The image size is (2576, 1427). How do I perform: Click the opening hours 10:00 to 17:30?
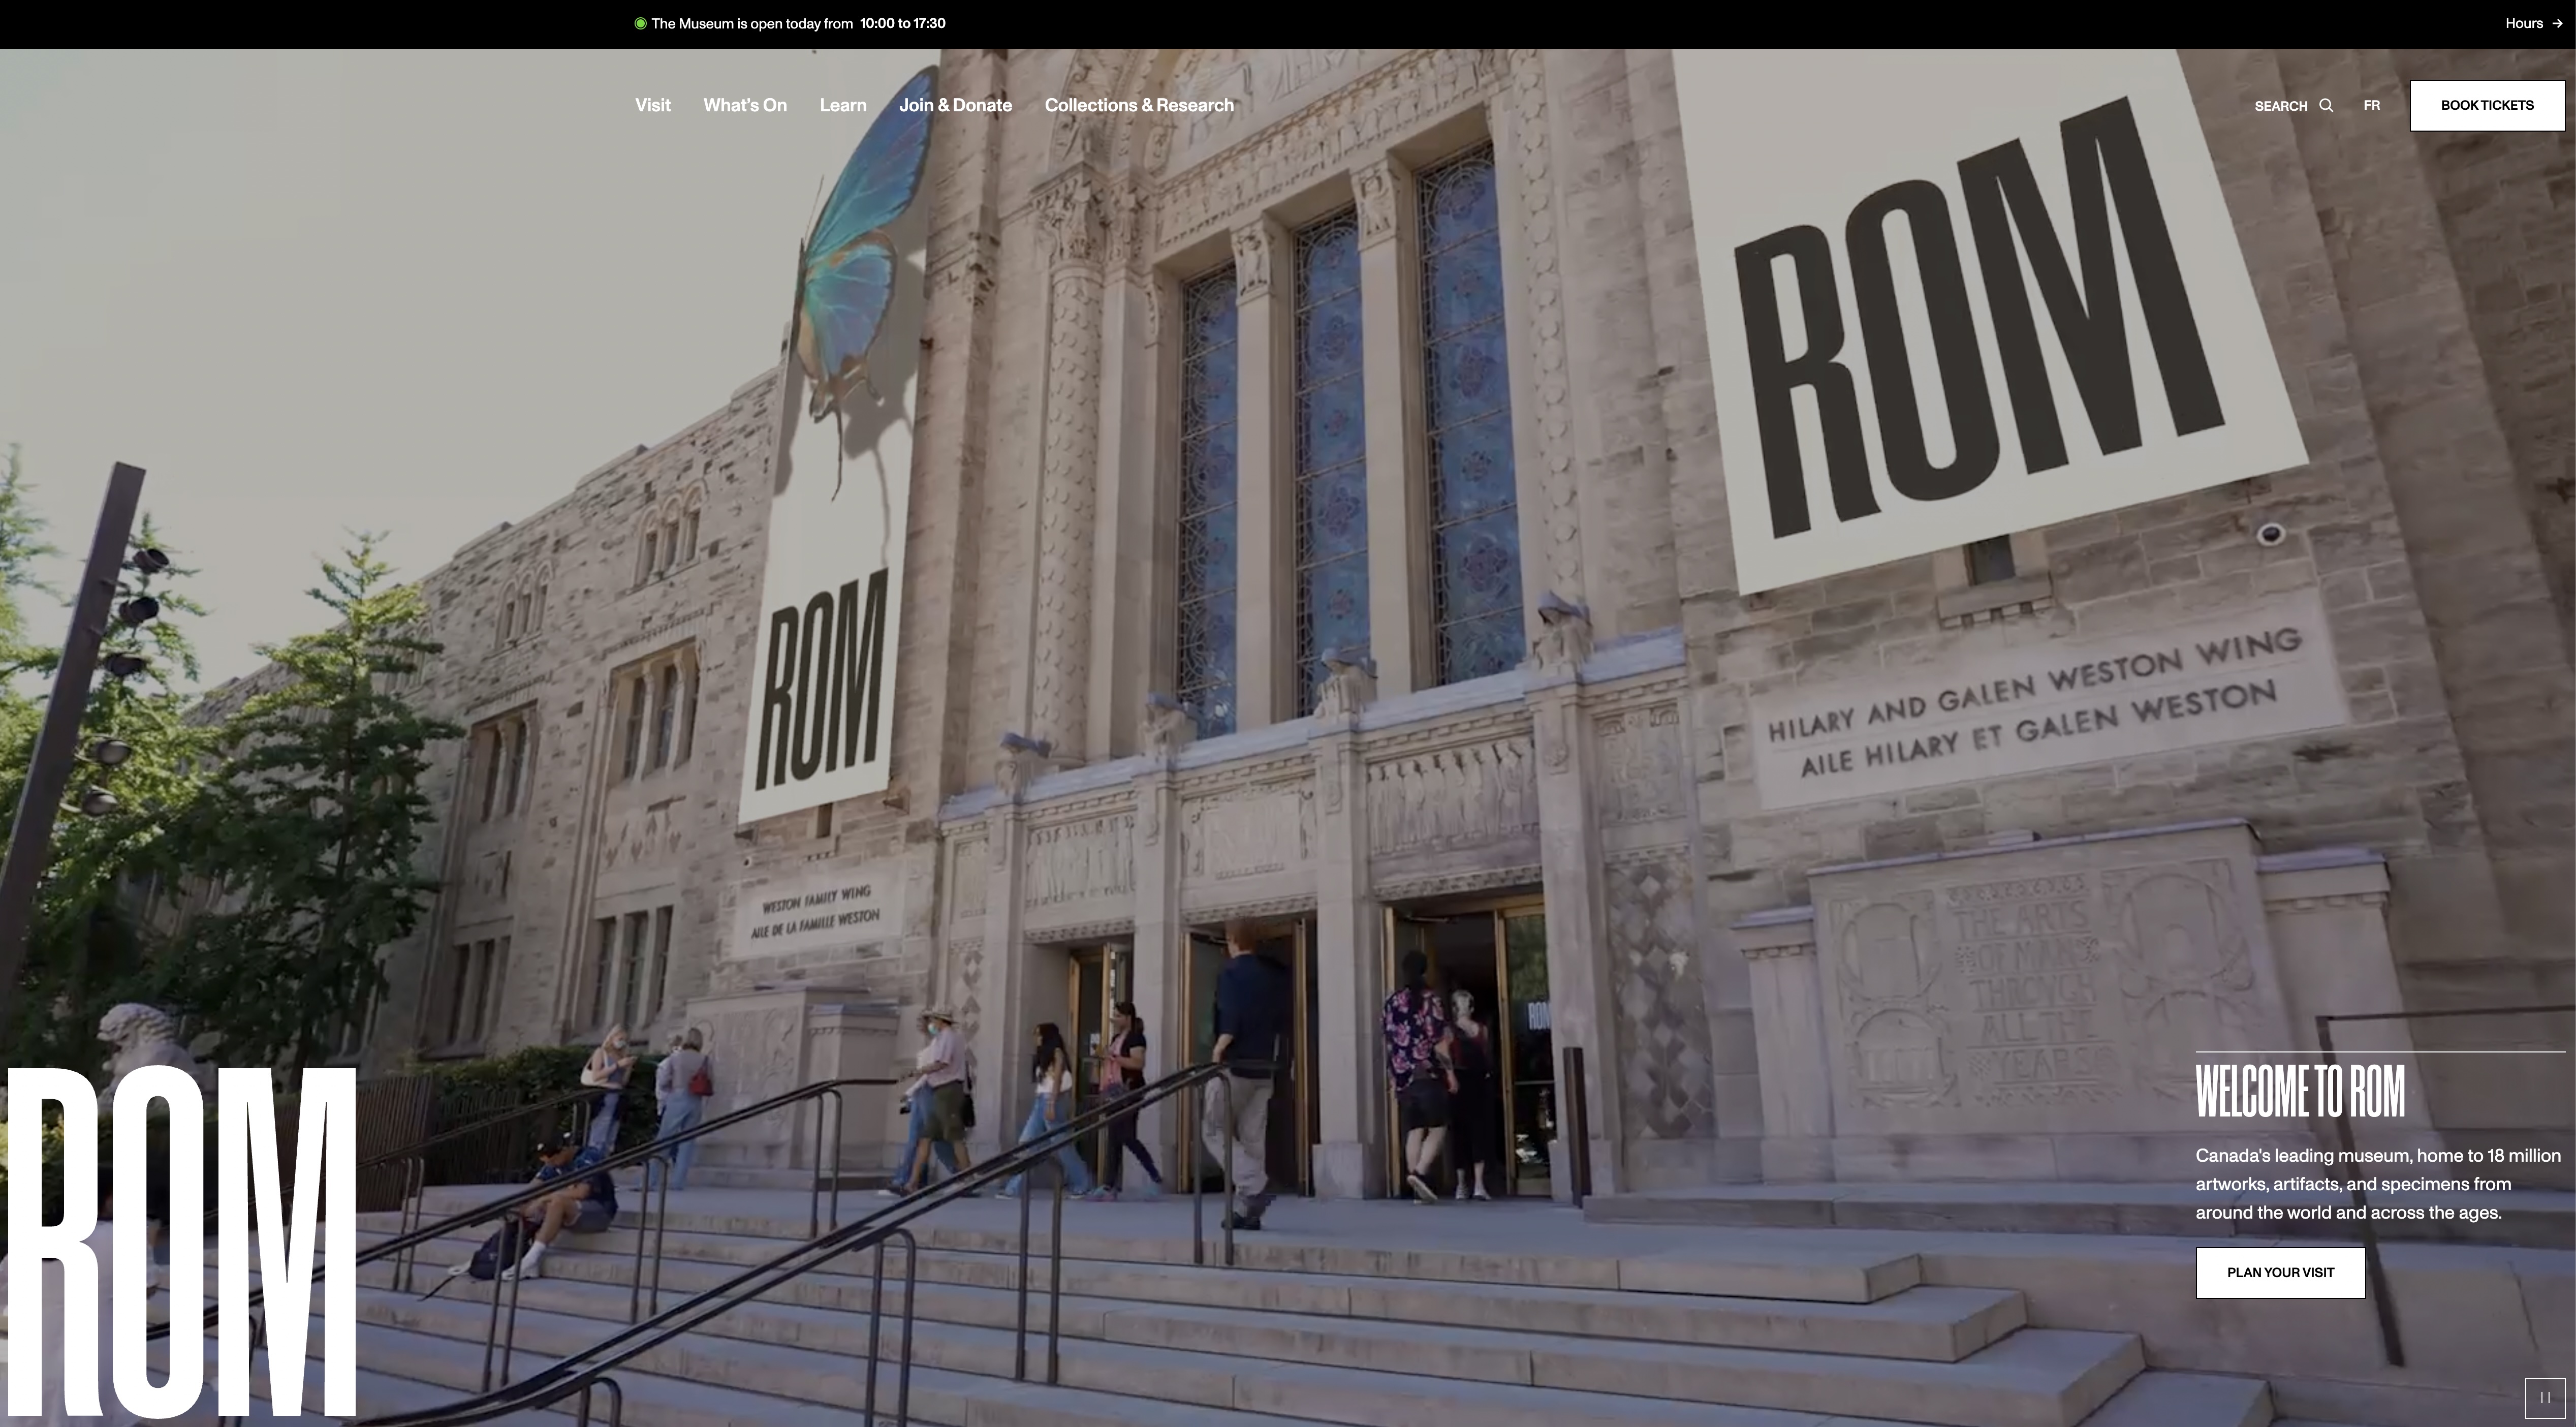coord(902,23)
